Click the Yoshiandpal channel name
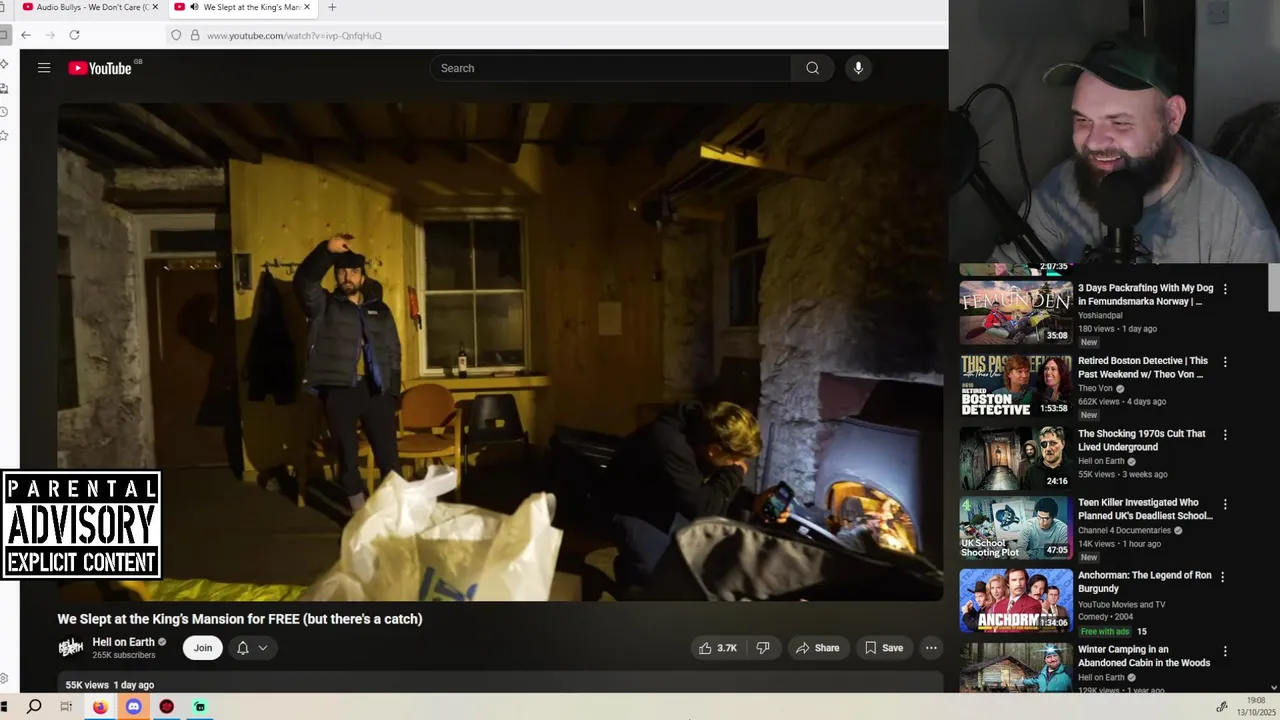The image size is (1280, 720). pos(1100,315)
